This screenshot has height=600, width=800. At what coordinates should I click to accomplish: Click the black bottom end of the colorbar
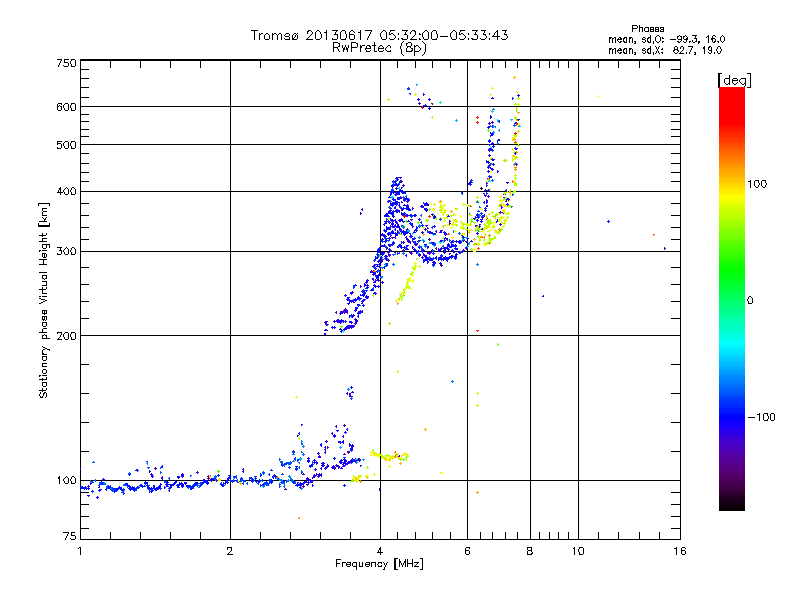pos(732,503)
